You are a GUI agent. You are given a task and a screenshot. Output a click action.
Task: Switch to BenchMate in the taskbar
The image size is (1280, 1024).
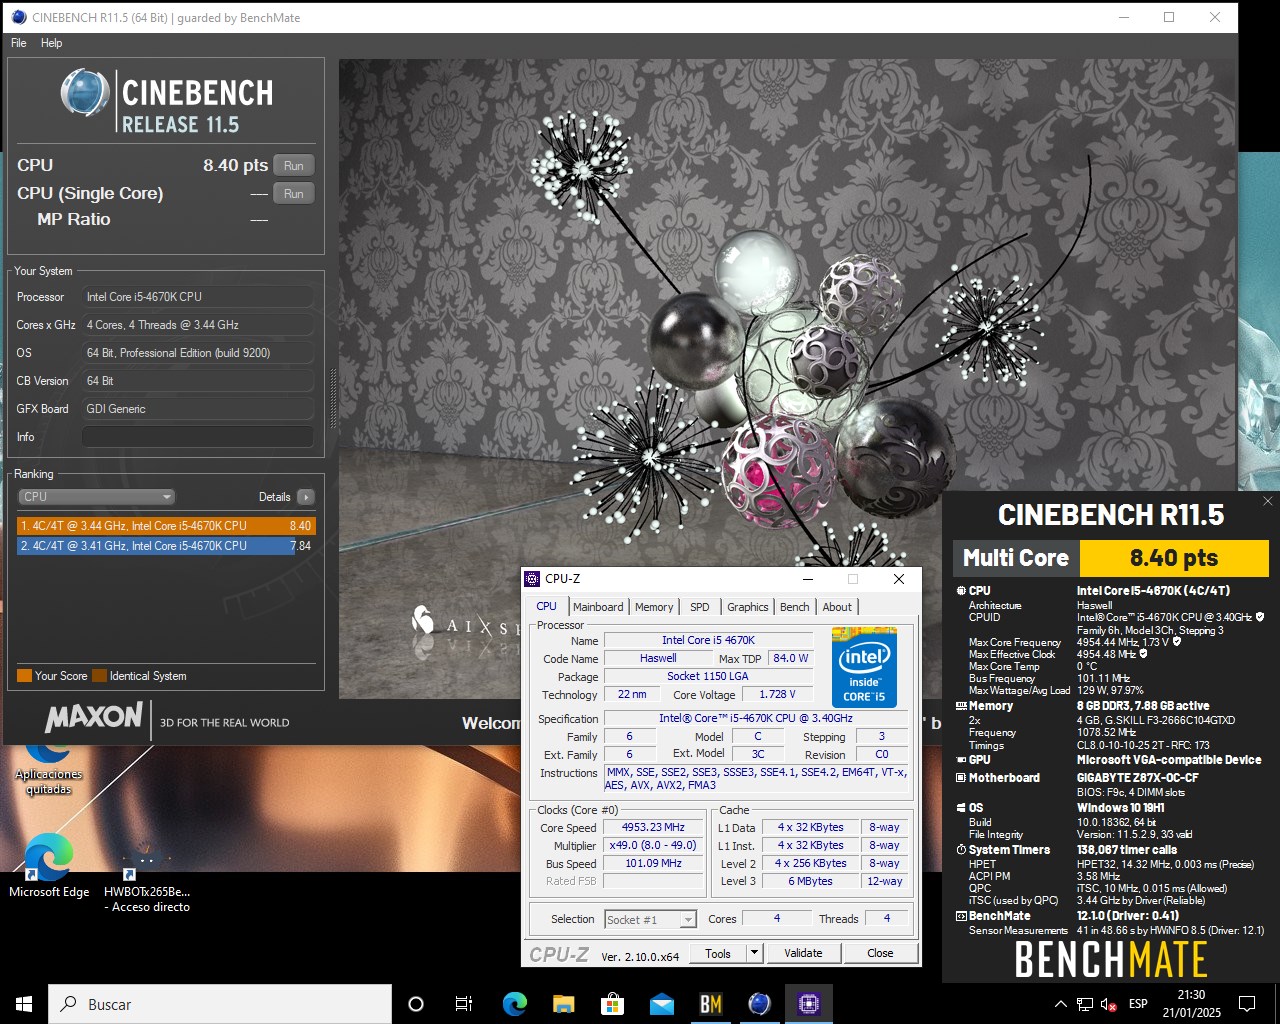click(711, 1004)
